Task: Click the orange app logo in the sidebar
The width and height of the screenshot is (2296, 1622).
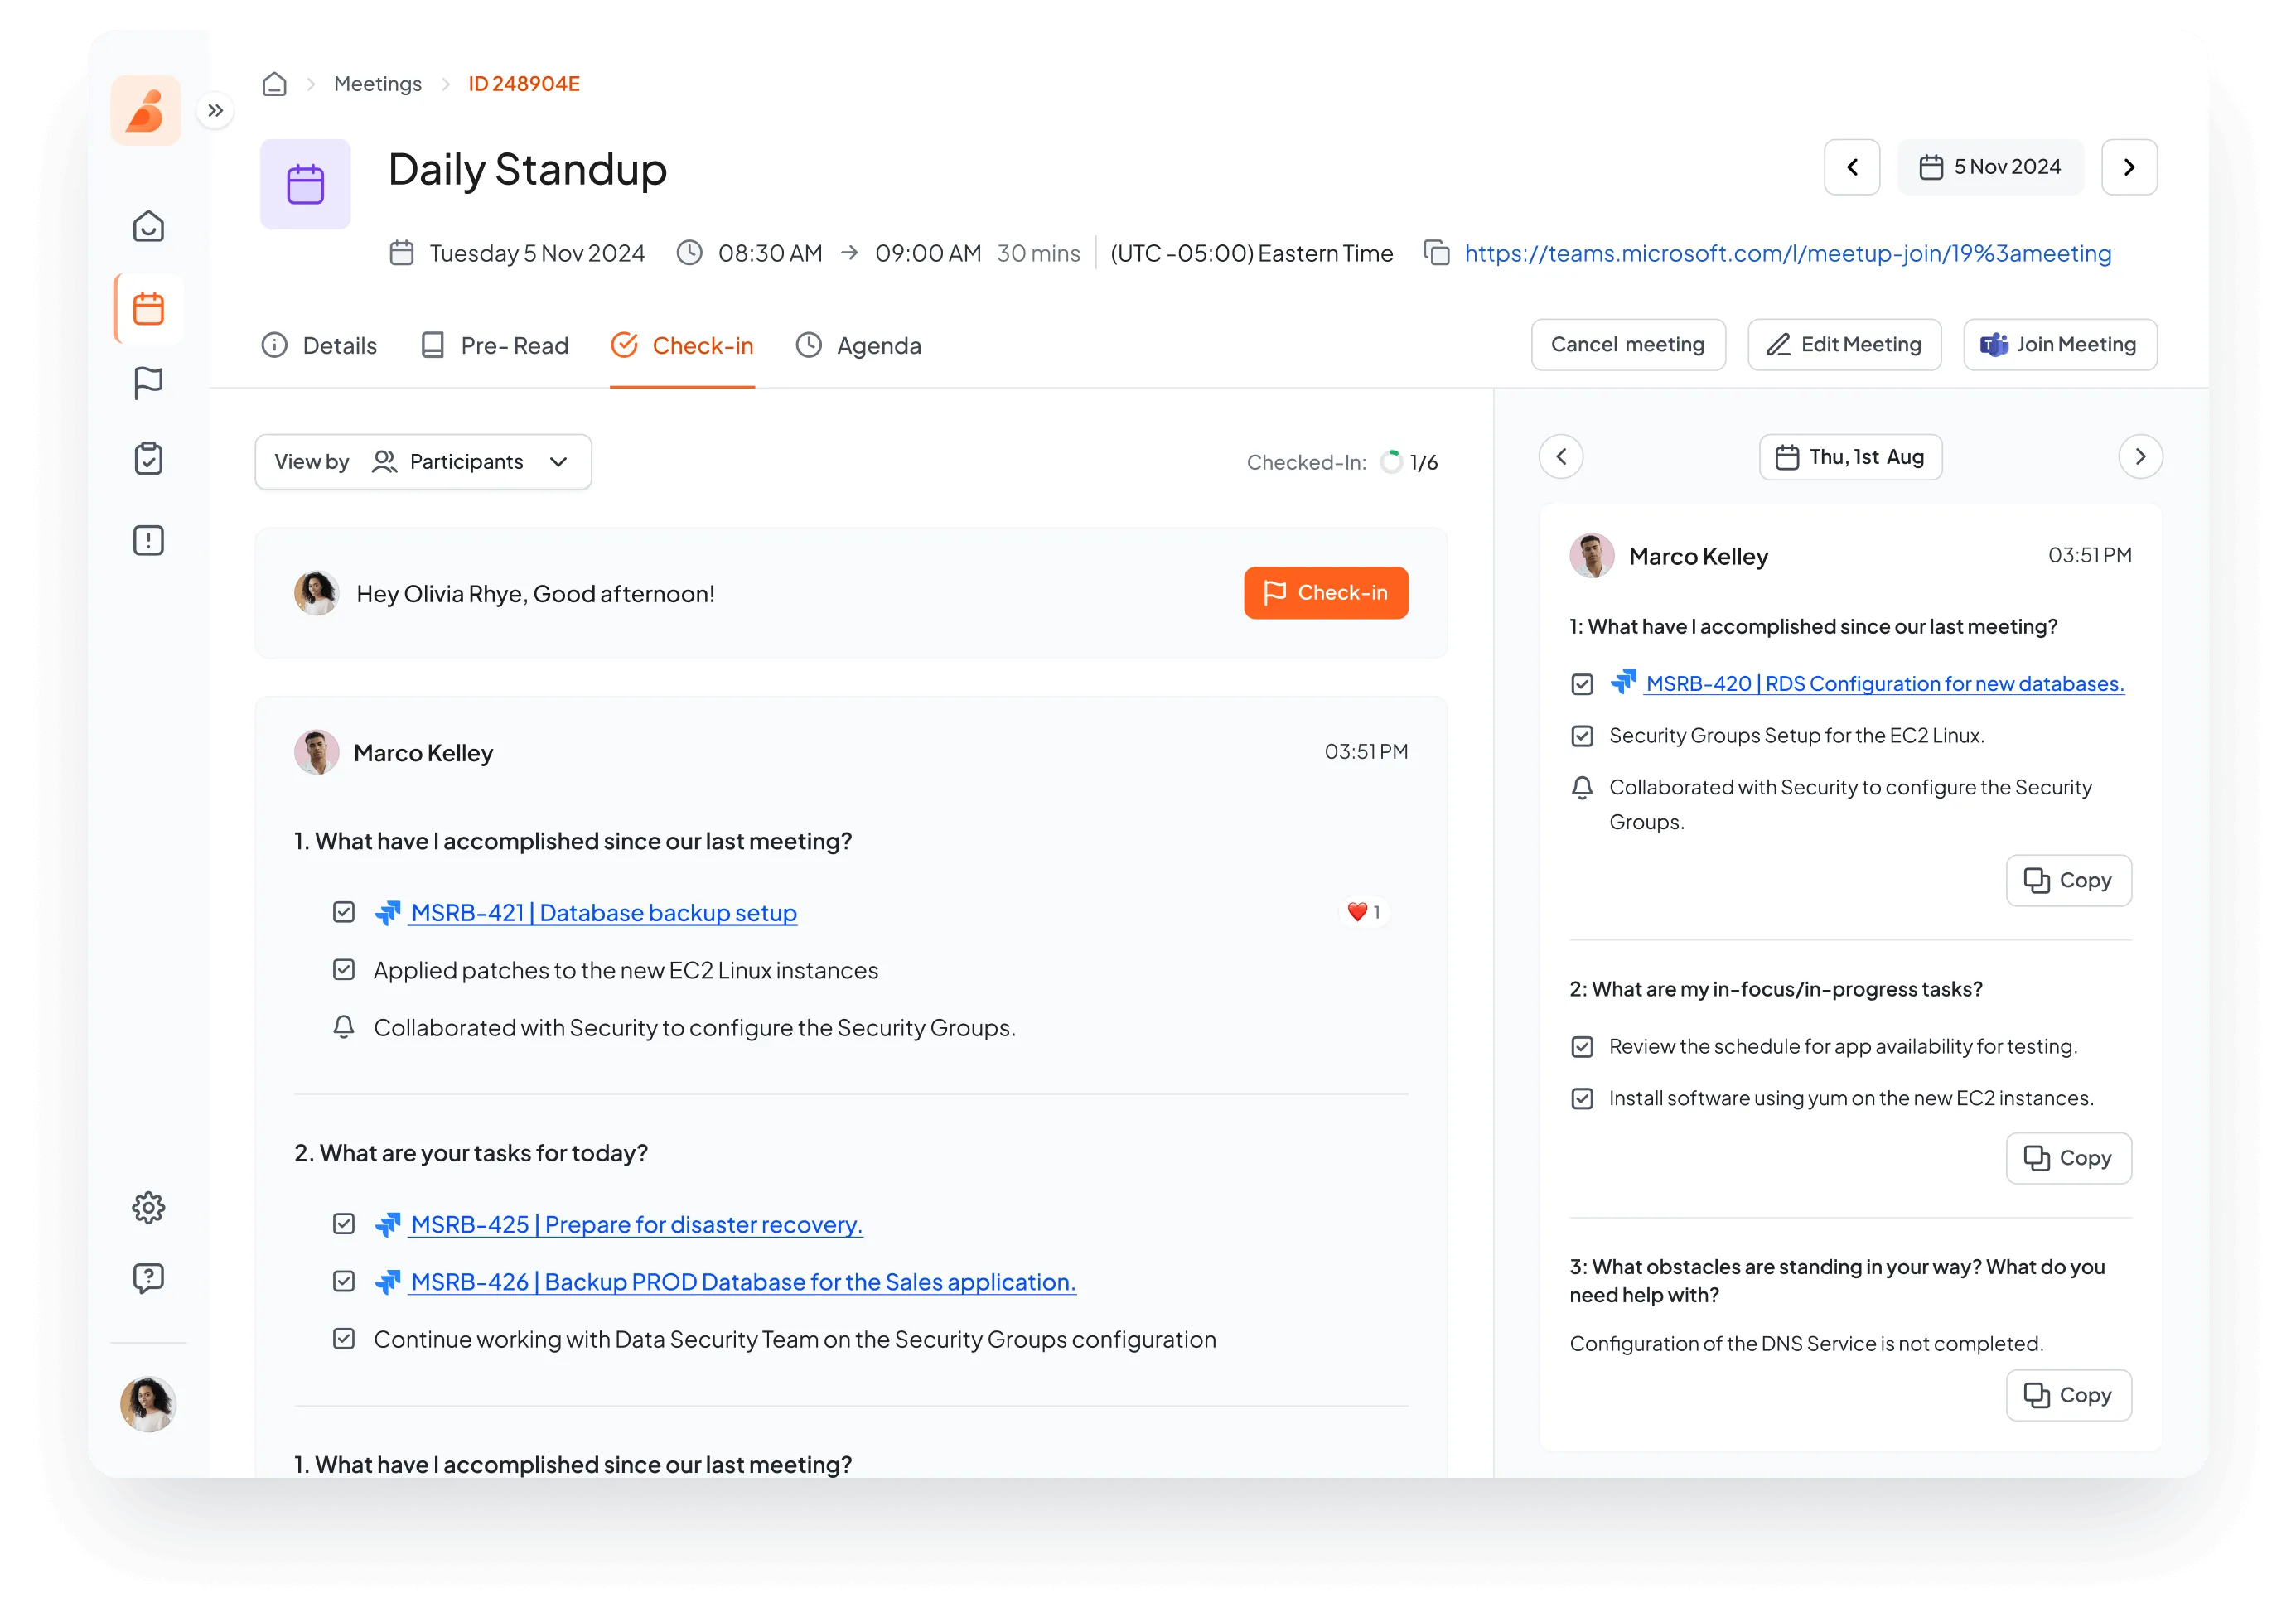Action: pos(146,110)
